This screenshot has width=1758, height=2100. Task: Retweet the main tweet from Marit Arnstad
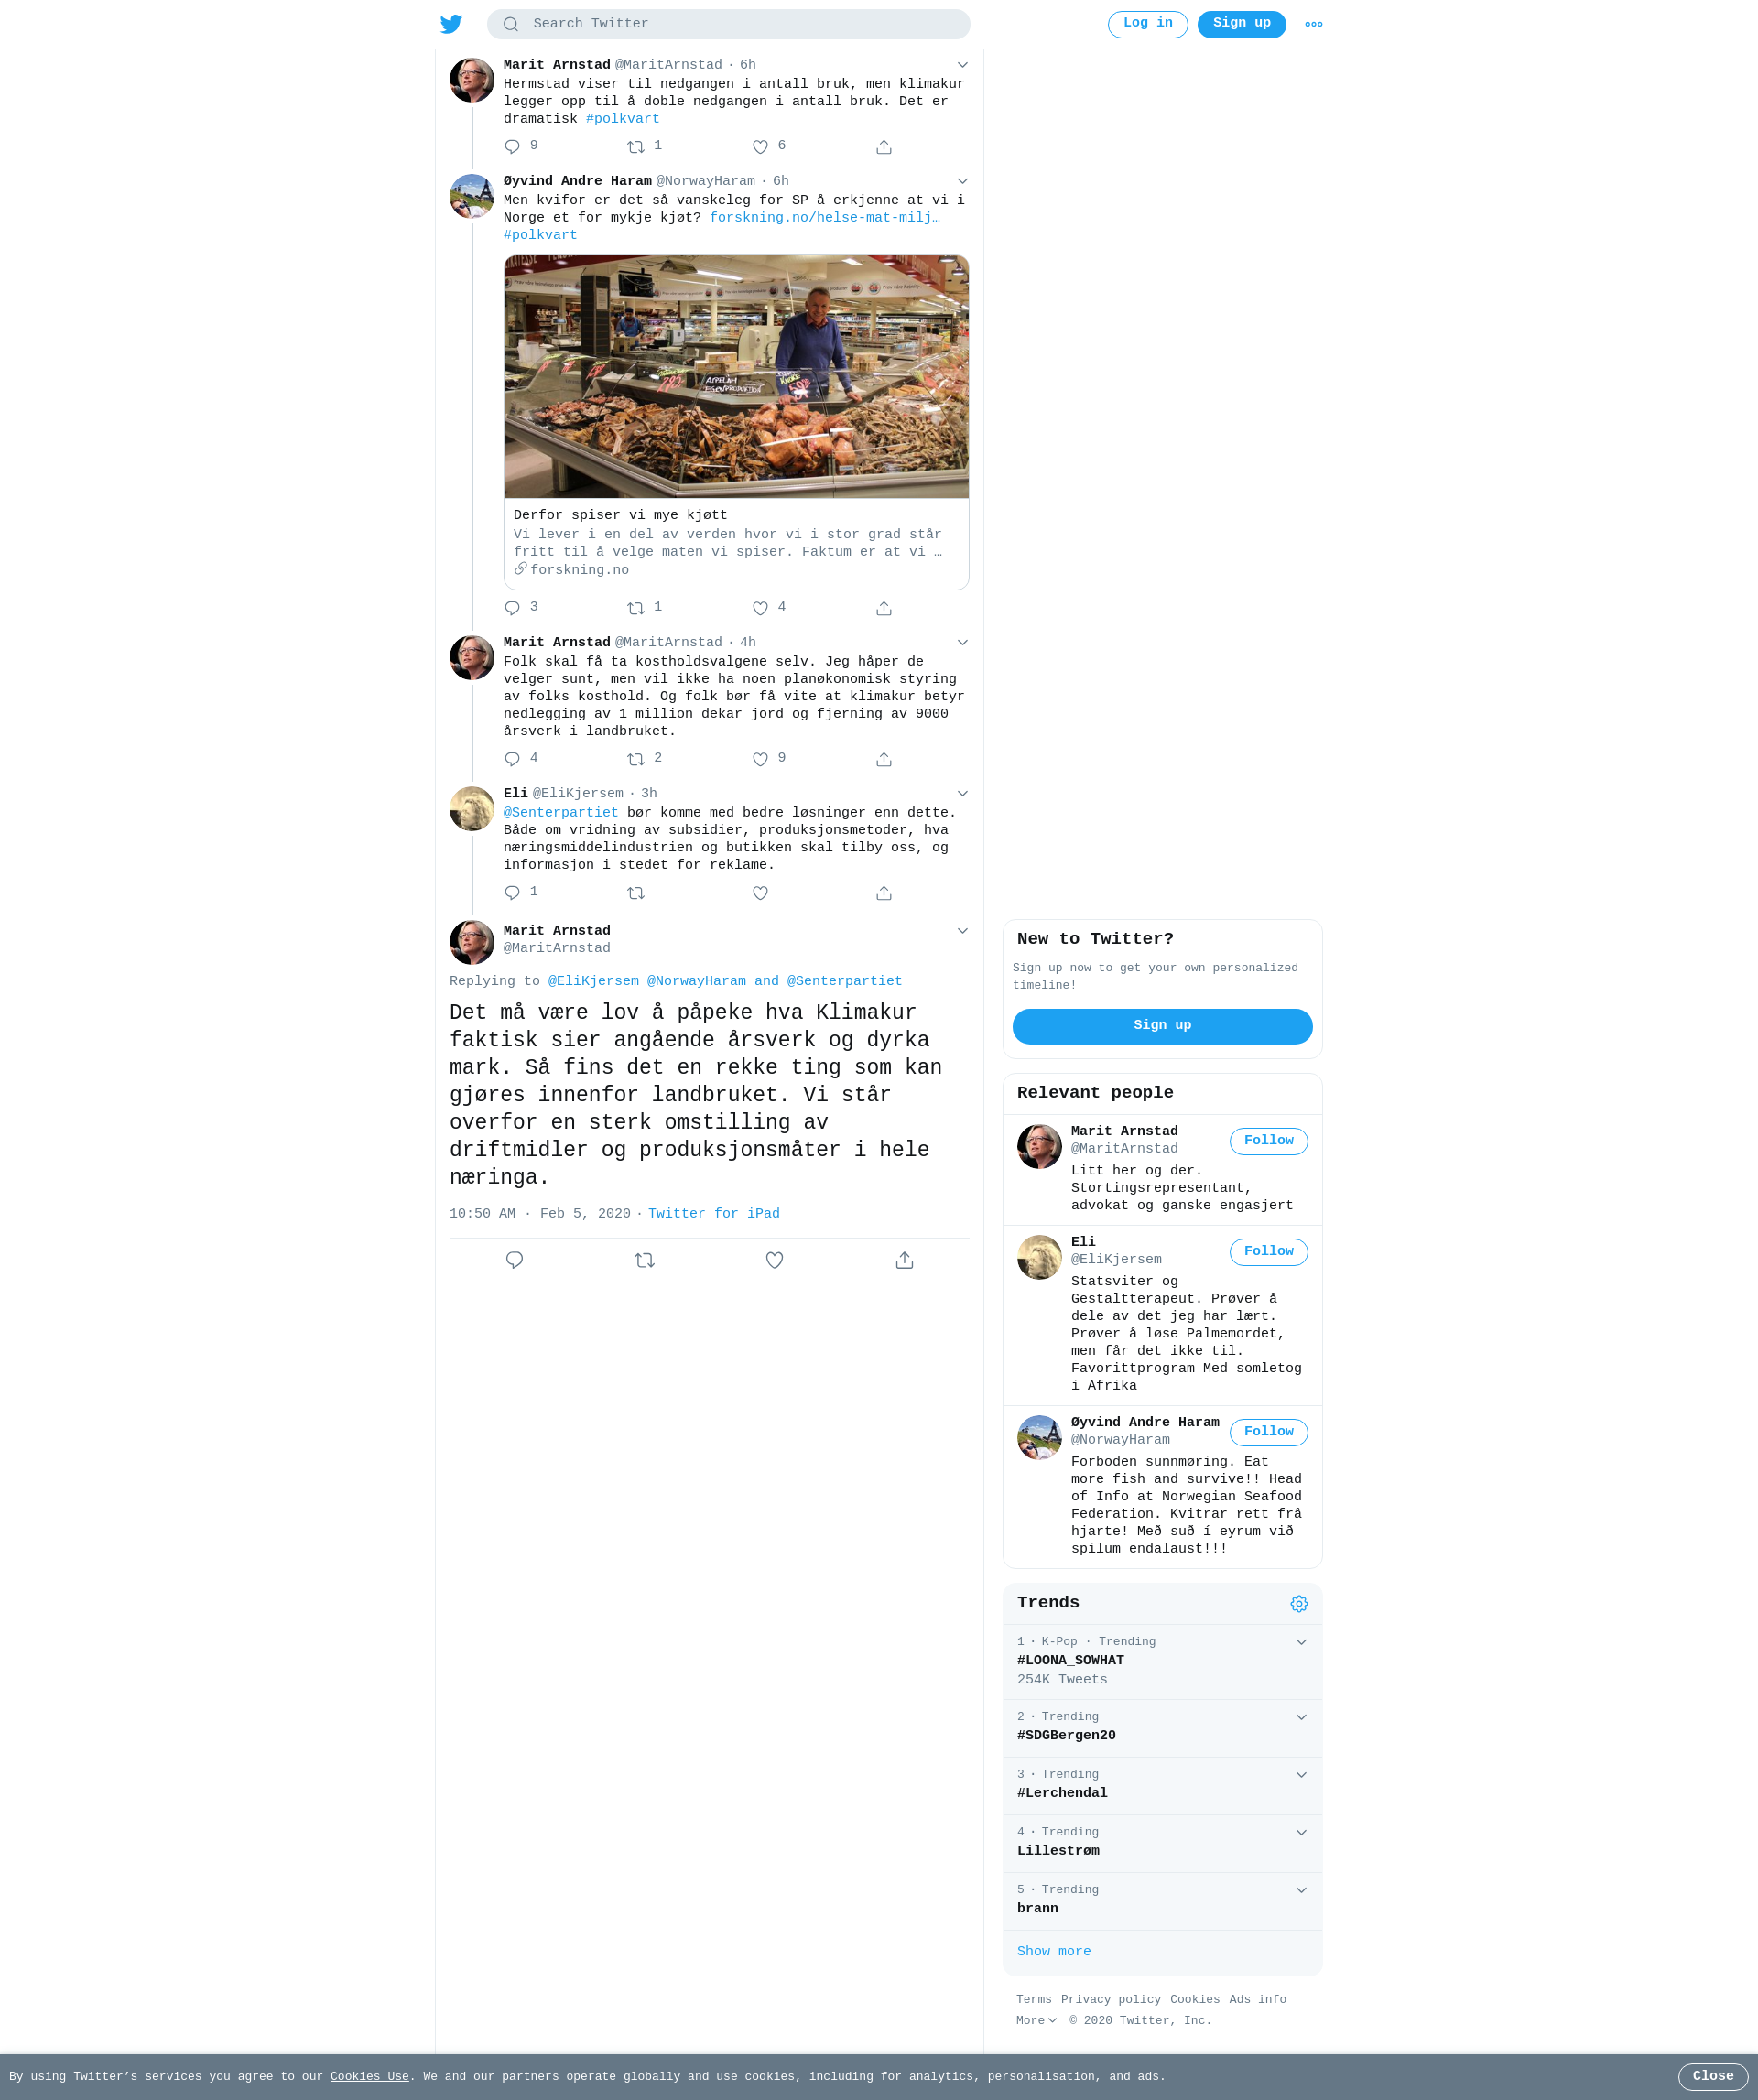tap(644, 1260)
